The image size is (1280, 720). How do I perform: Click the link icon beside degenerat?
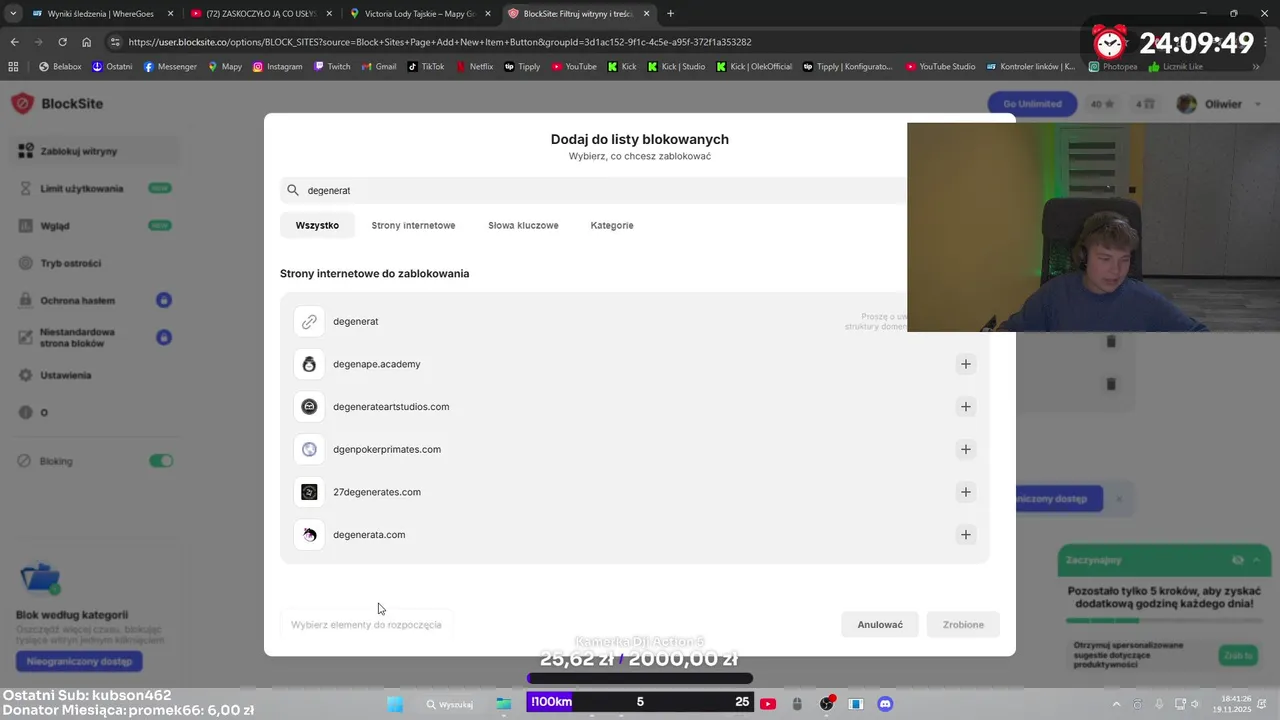click(x=309, y=321)
